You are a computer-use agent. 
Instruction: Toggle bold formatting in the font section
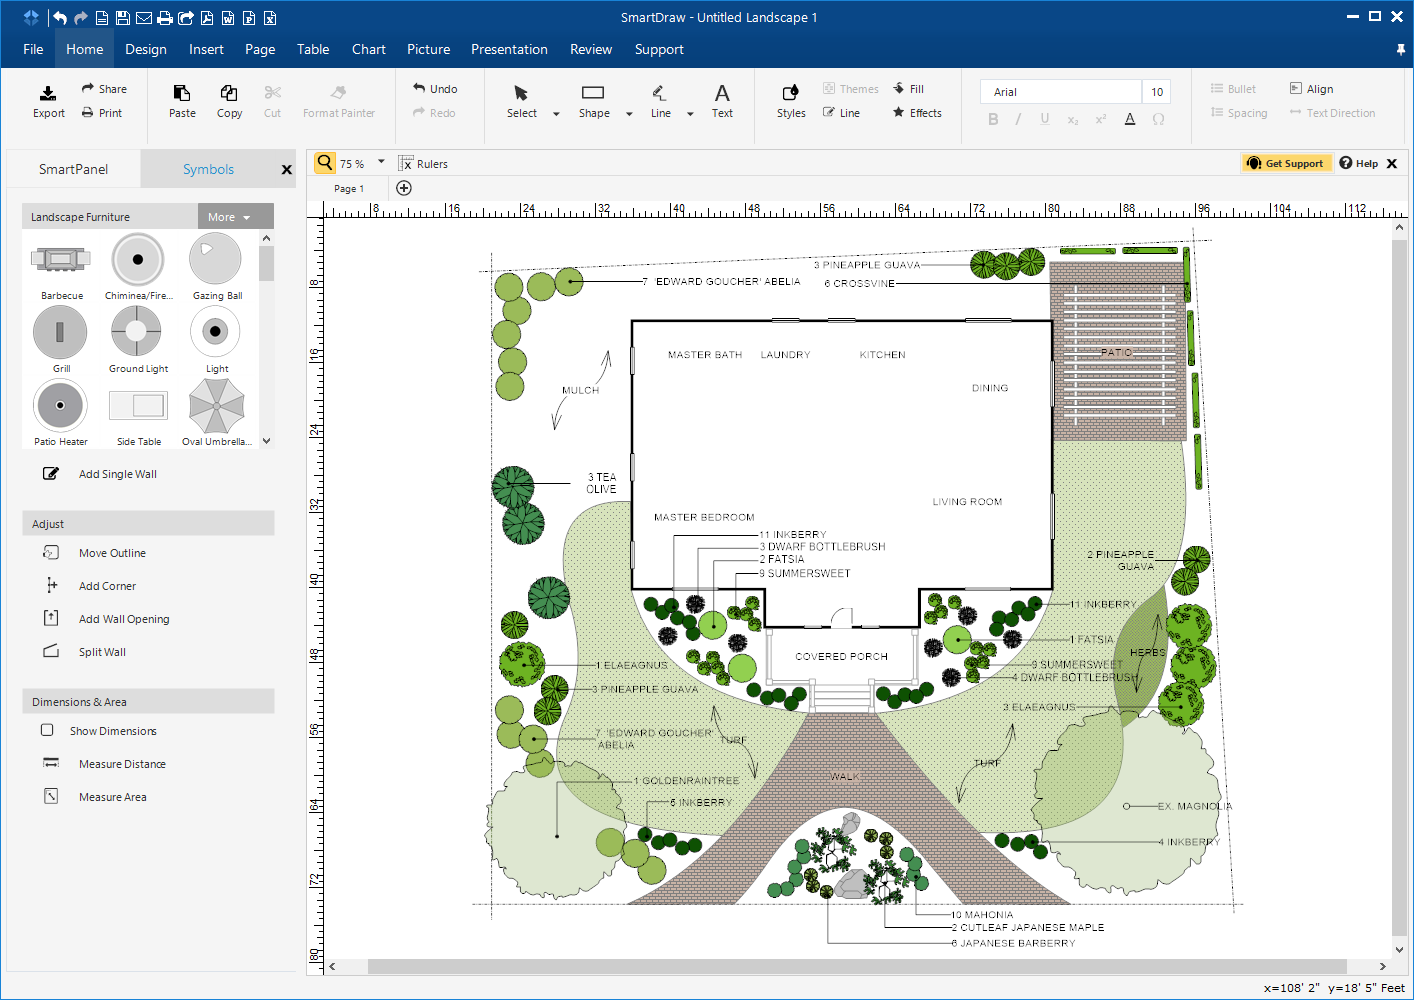click(x=993, y=119)
